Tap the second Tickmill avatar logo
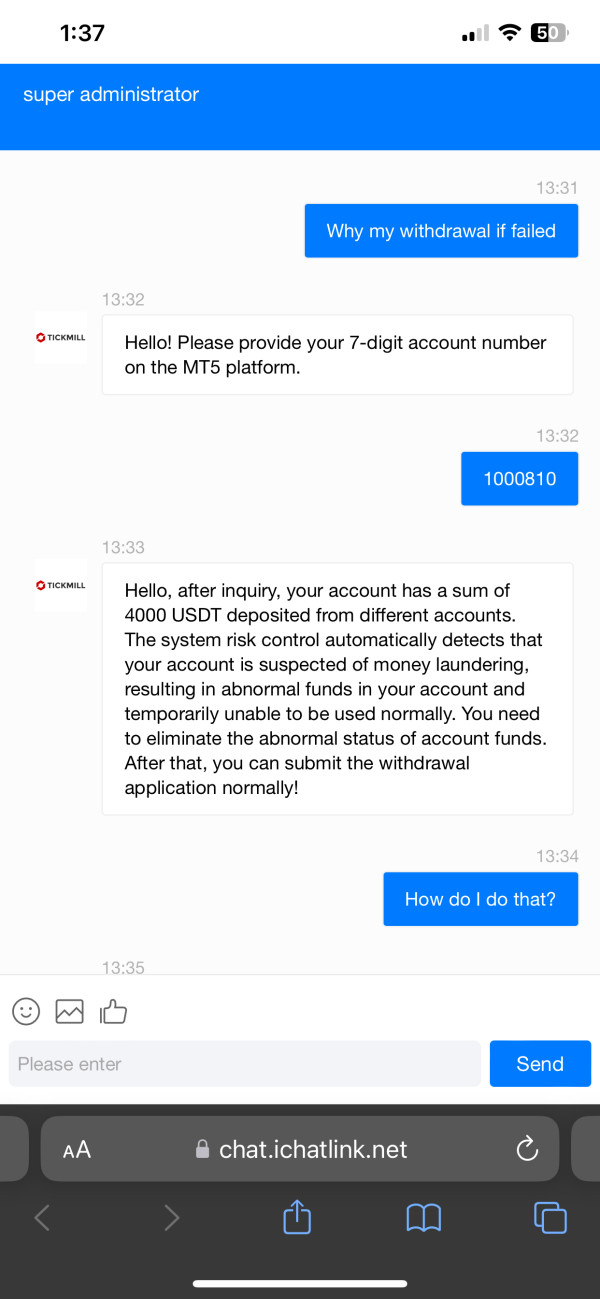 (x=61, y=585)
